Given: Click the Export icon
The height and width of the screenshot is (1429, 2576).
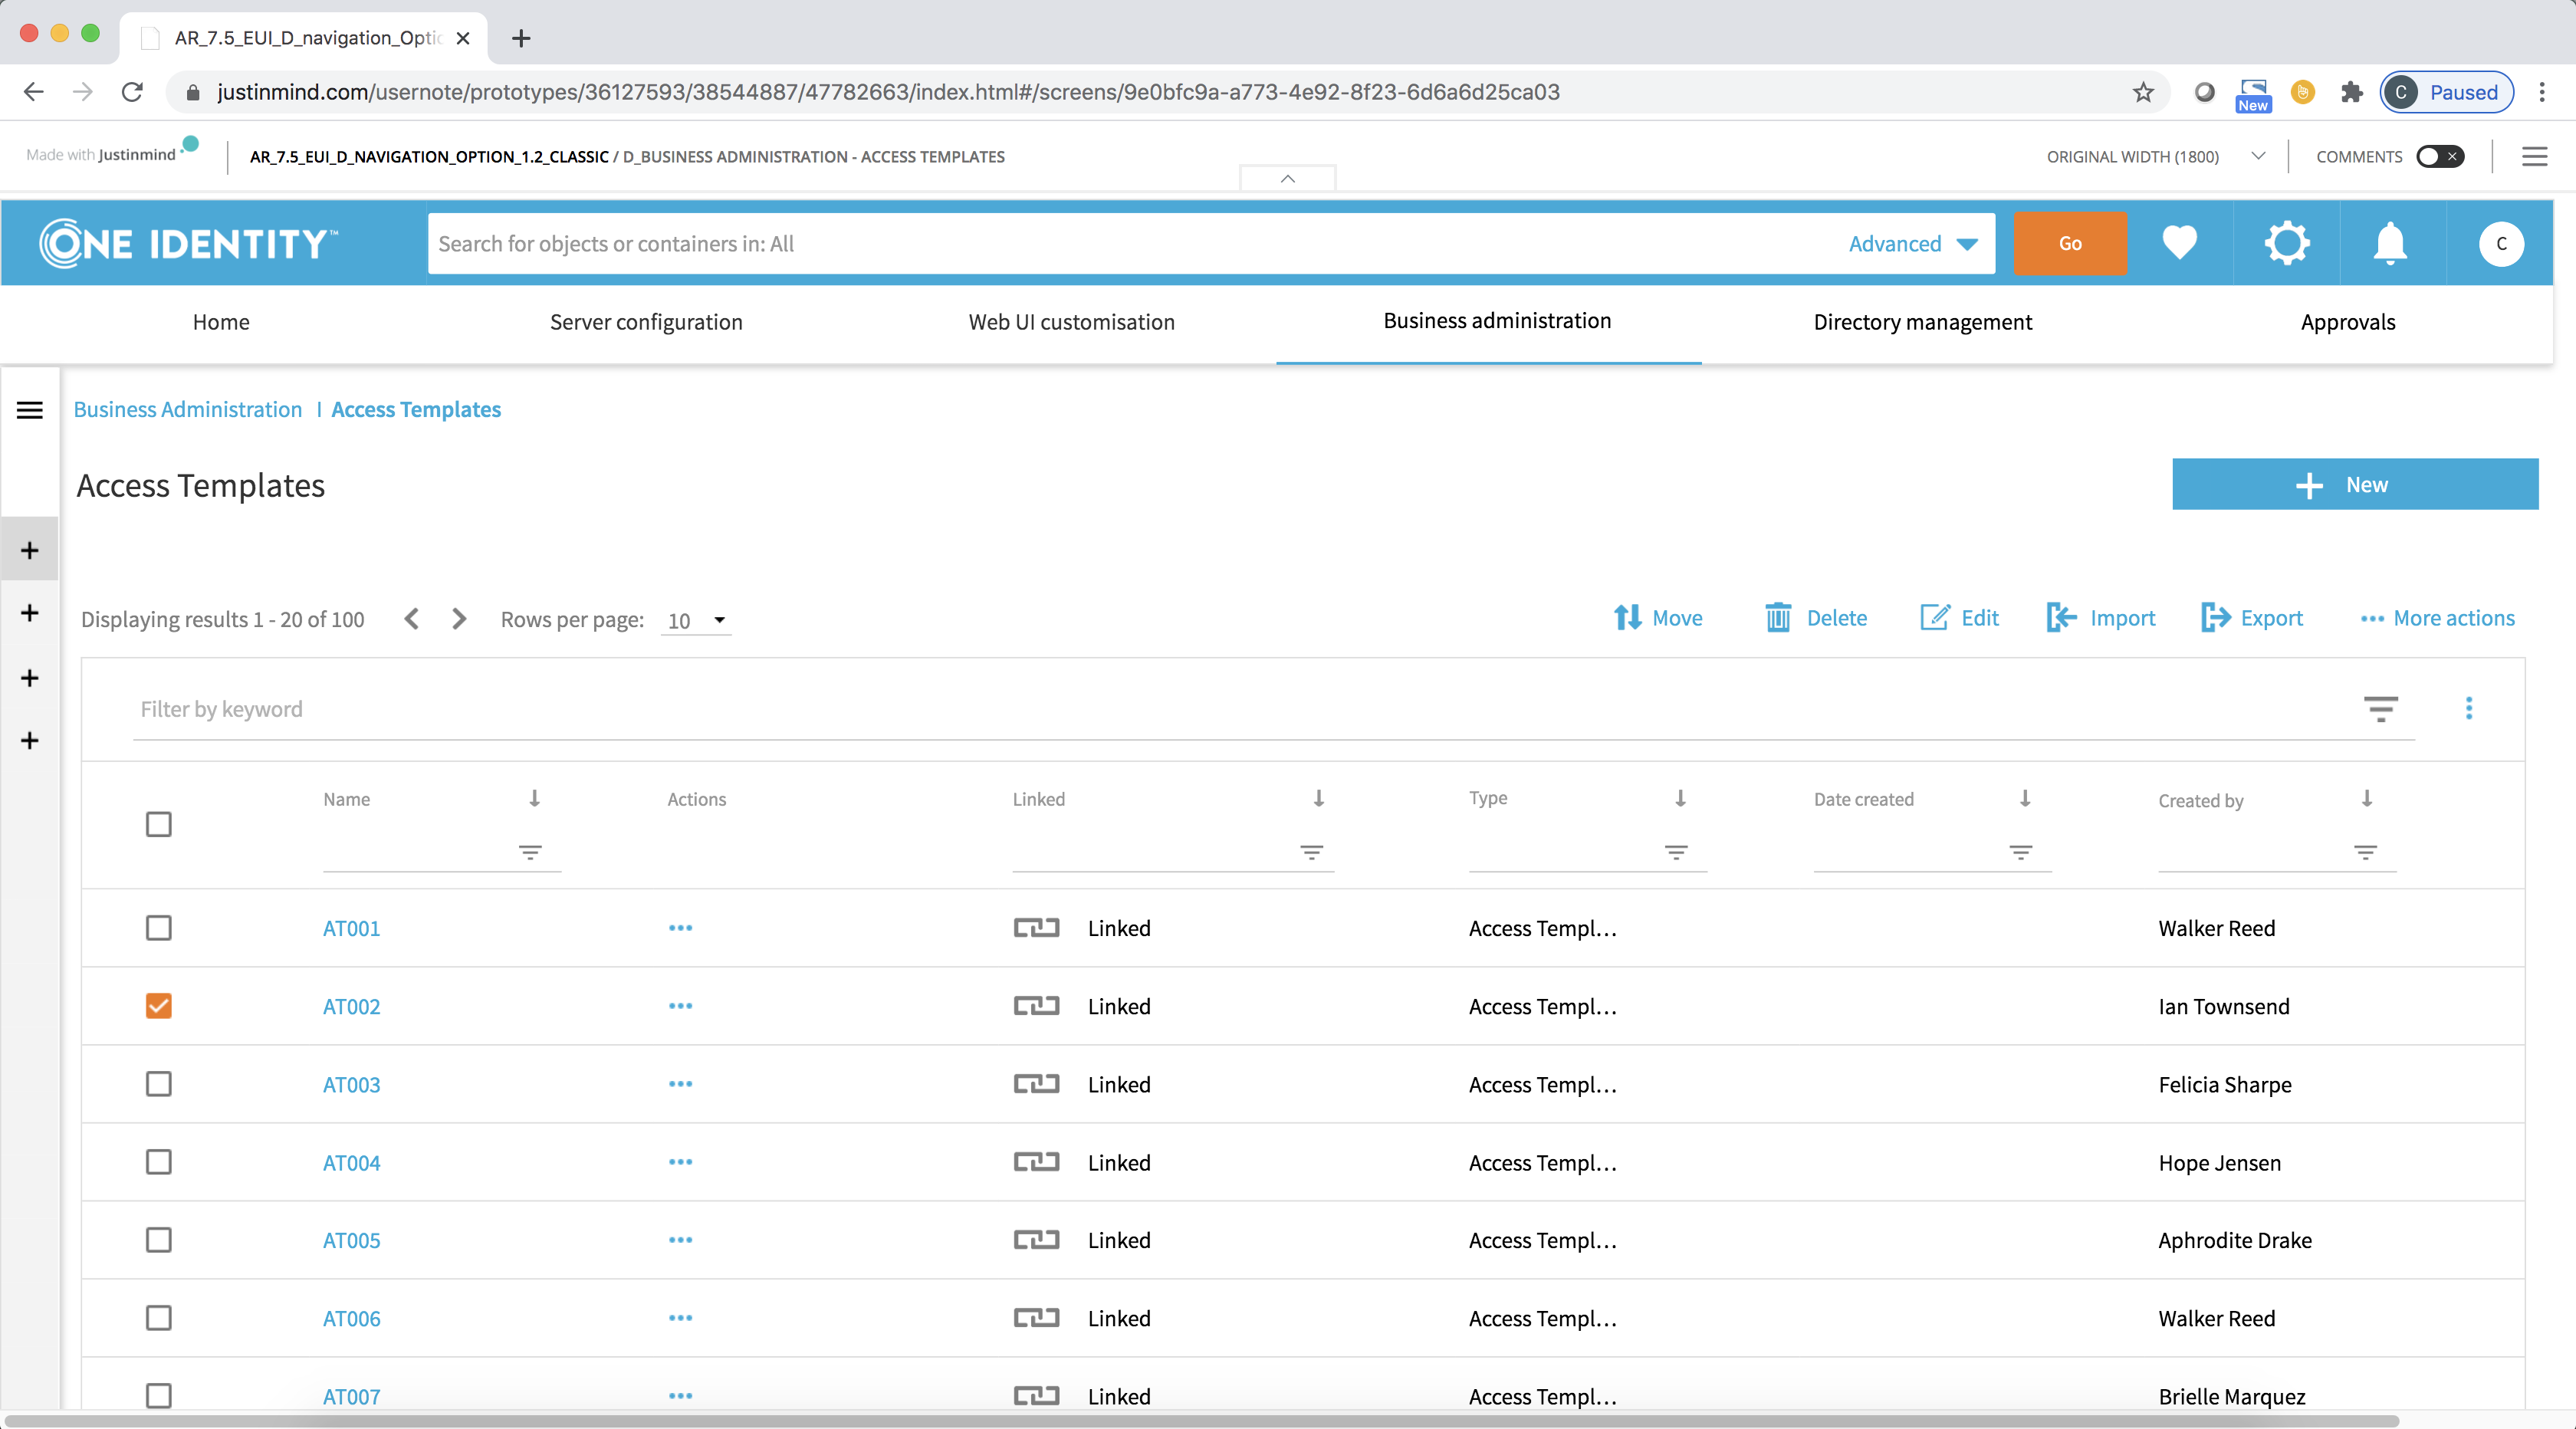Looking at the screenshot, I should click(x=2215, y=618).
